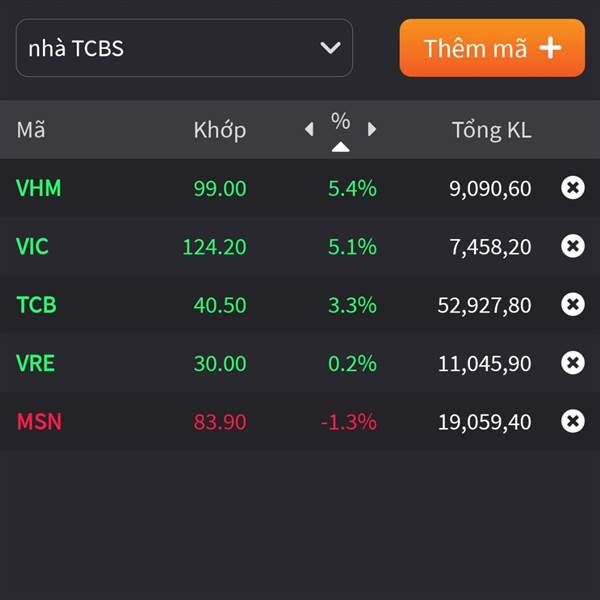Remove VRE from the list
600x600 pixels.
pos(572,363)
